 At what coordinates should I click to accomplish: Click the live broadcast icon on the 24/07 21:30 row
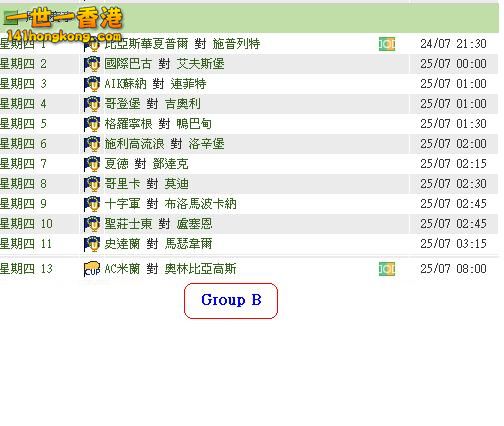click(x=387, y=44)
